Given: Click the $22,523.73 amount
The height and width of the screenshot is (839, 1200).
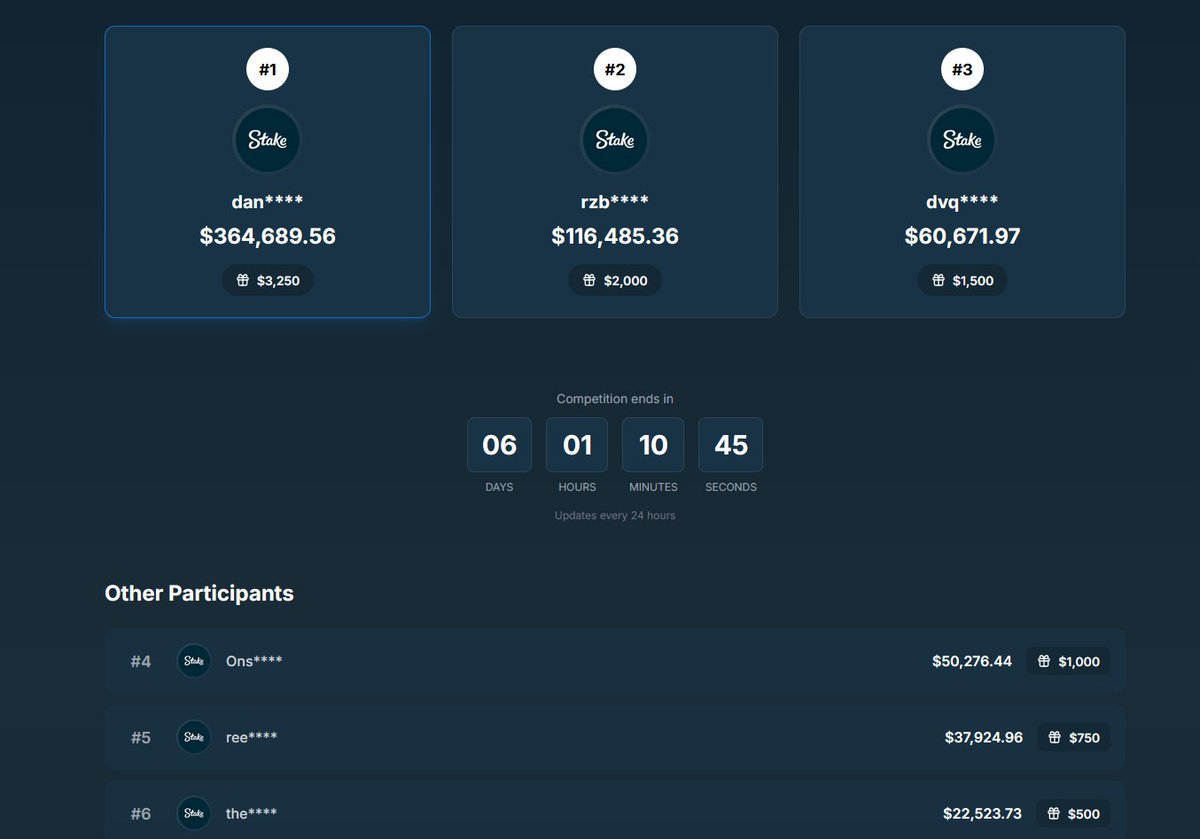Looking at the screenshot, I should click(983, 813).
